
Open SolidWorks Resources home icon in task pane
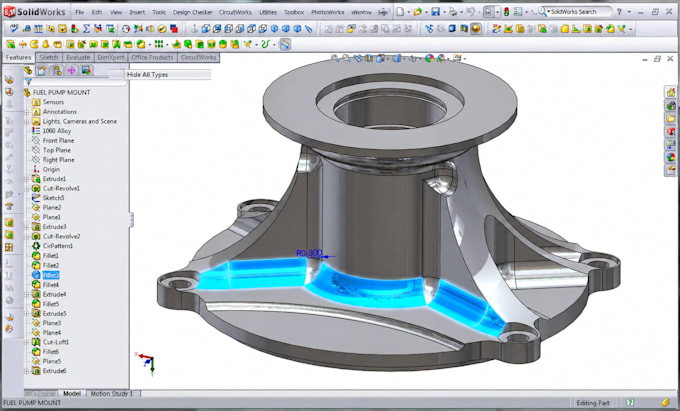(x=670, y=92)
